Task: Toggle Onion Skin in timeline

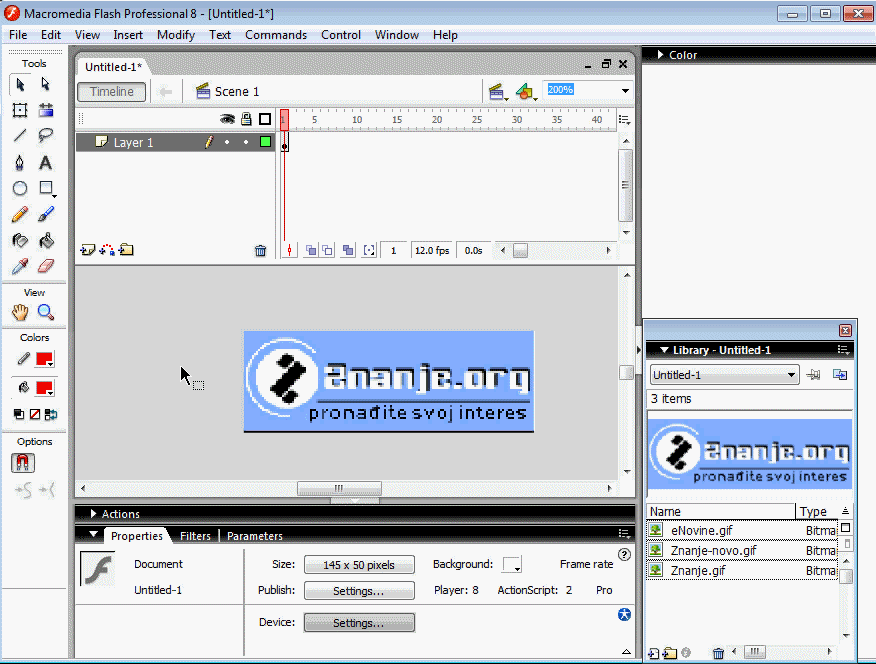Action: 311,251
